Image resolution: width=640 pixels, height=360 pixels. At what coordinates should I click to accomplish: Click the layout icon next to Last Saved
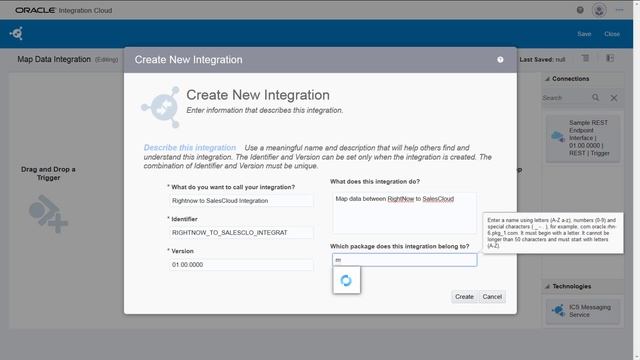[x=585, y=58]
